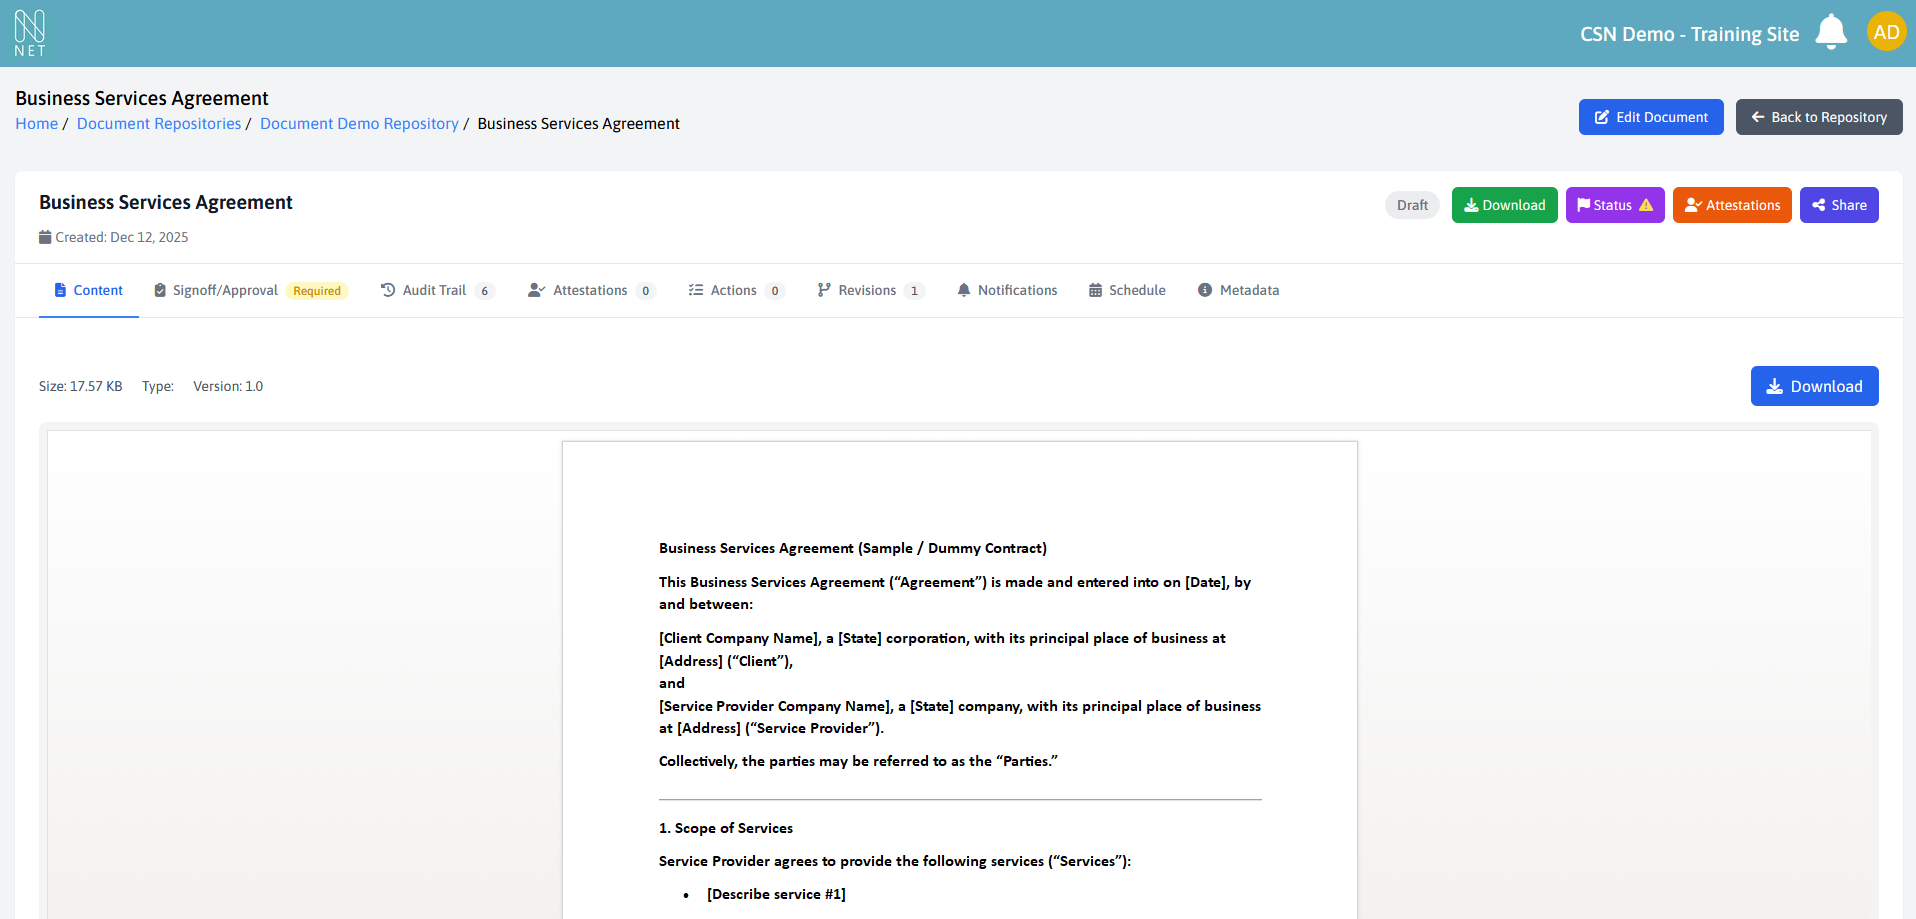
Task: Open the notification bell icon
Action: pyautogui.click(x=1831, y=31)
